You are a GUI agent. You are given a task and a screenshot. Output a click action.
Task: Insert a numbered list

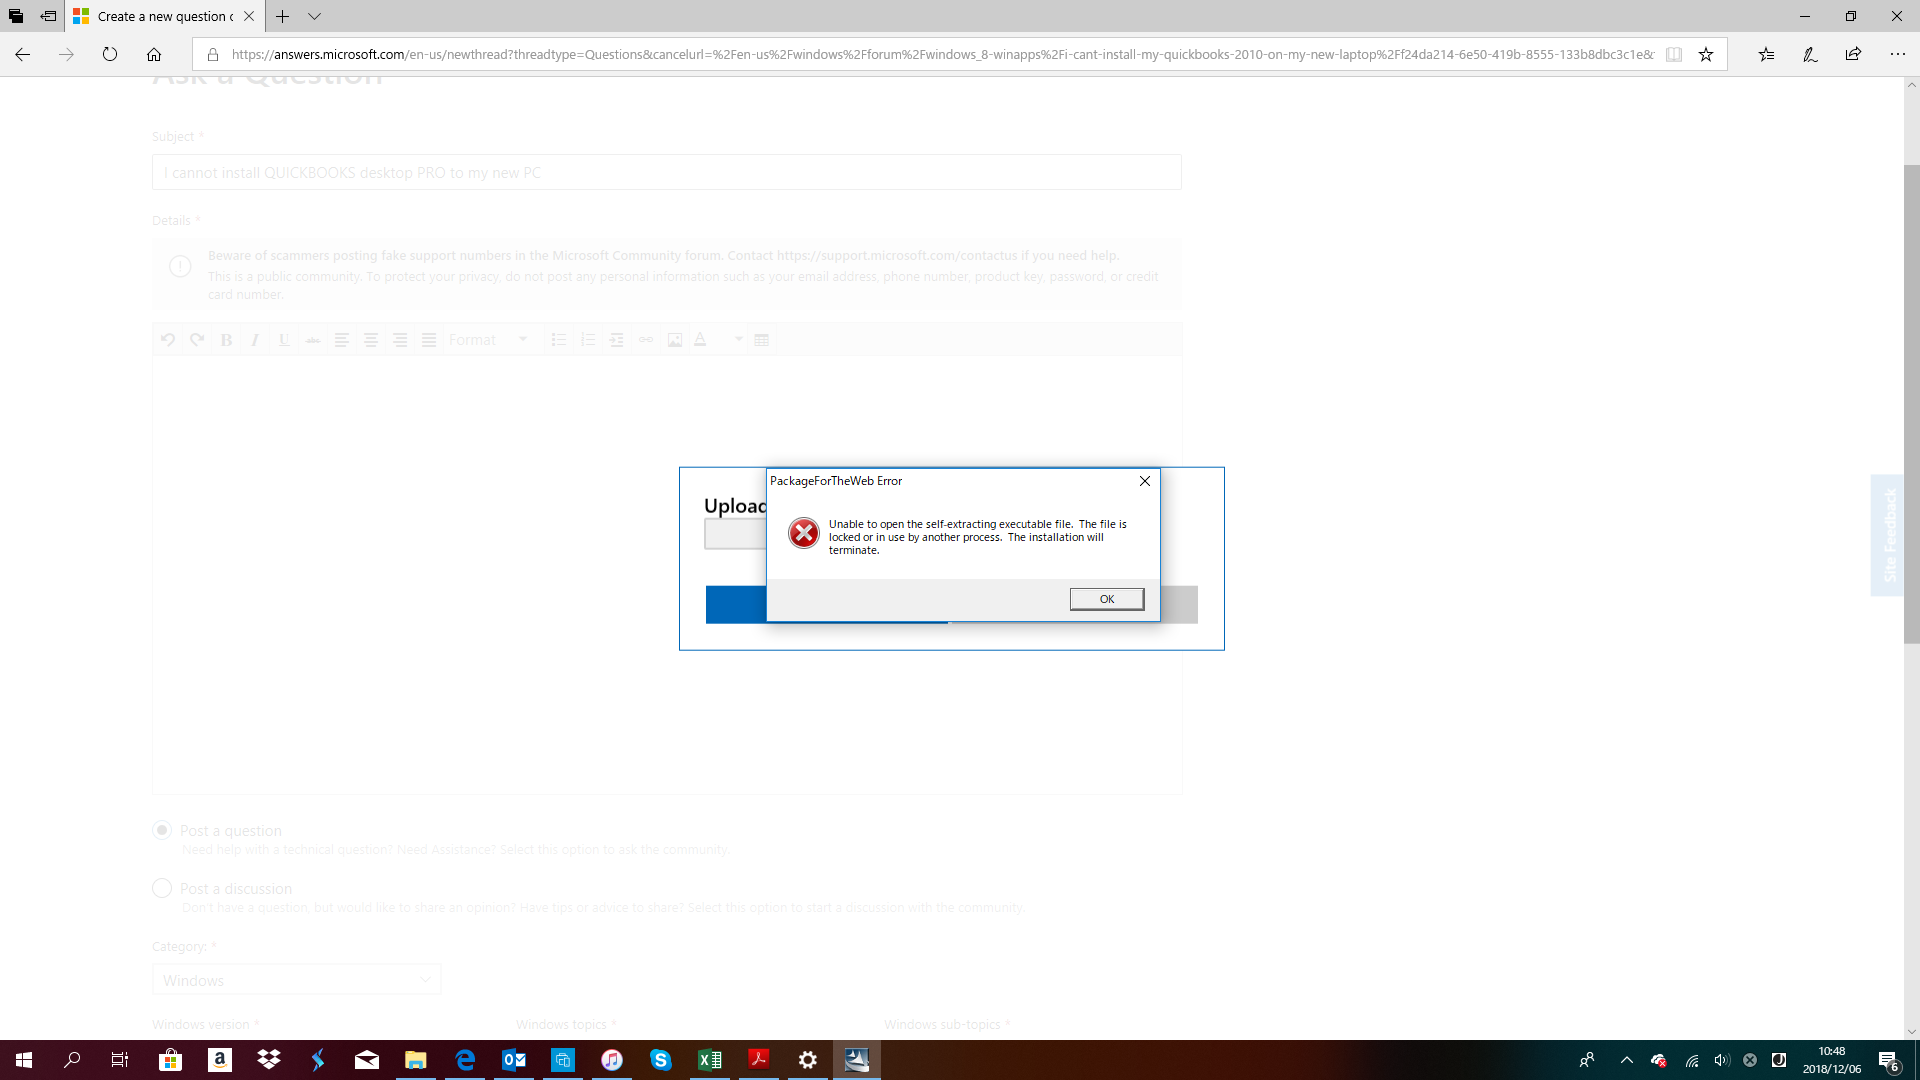click(588, 340)
